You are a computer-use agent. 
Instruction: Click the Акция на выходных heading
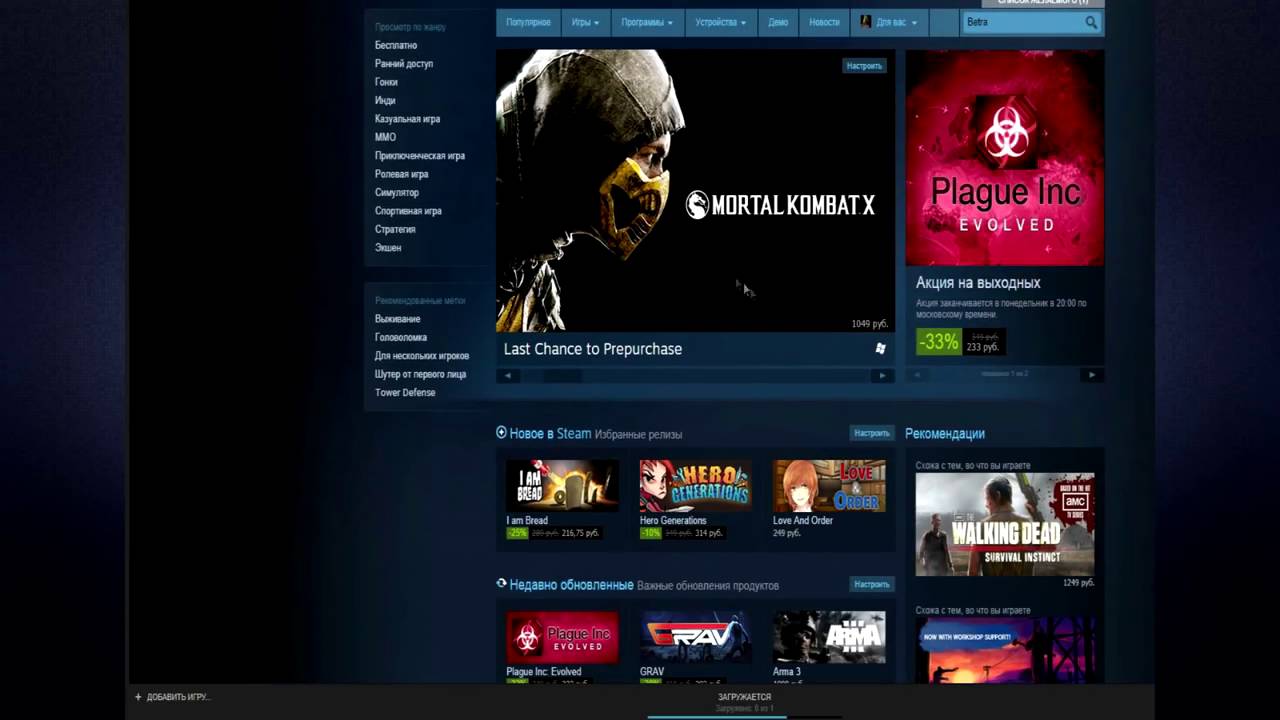978,283
